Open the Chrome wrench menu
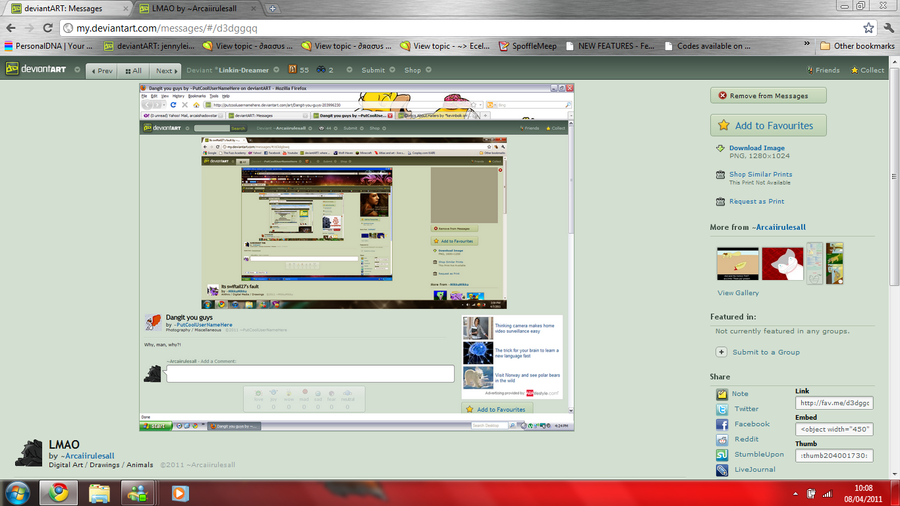Screen dimensions: 900x506 (x=889, y=28)
